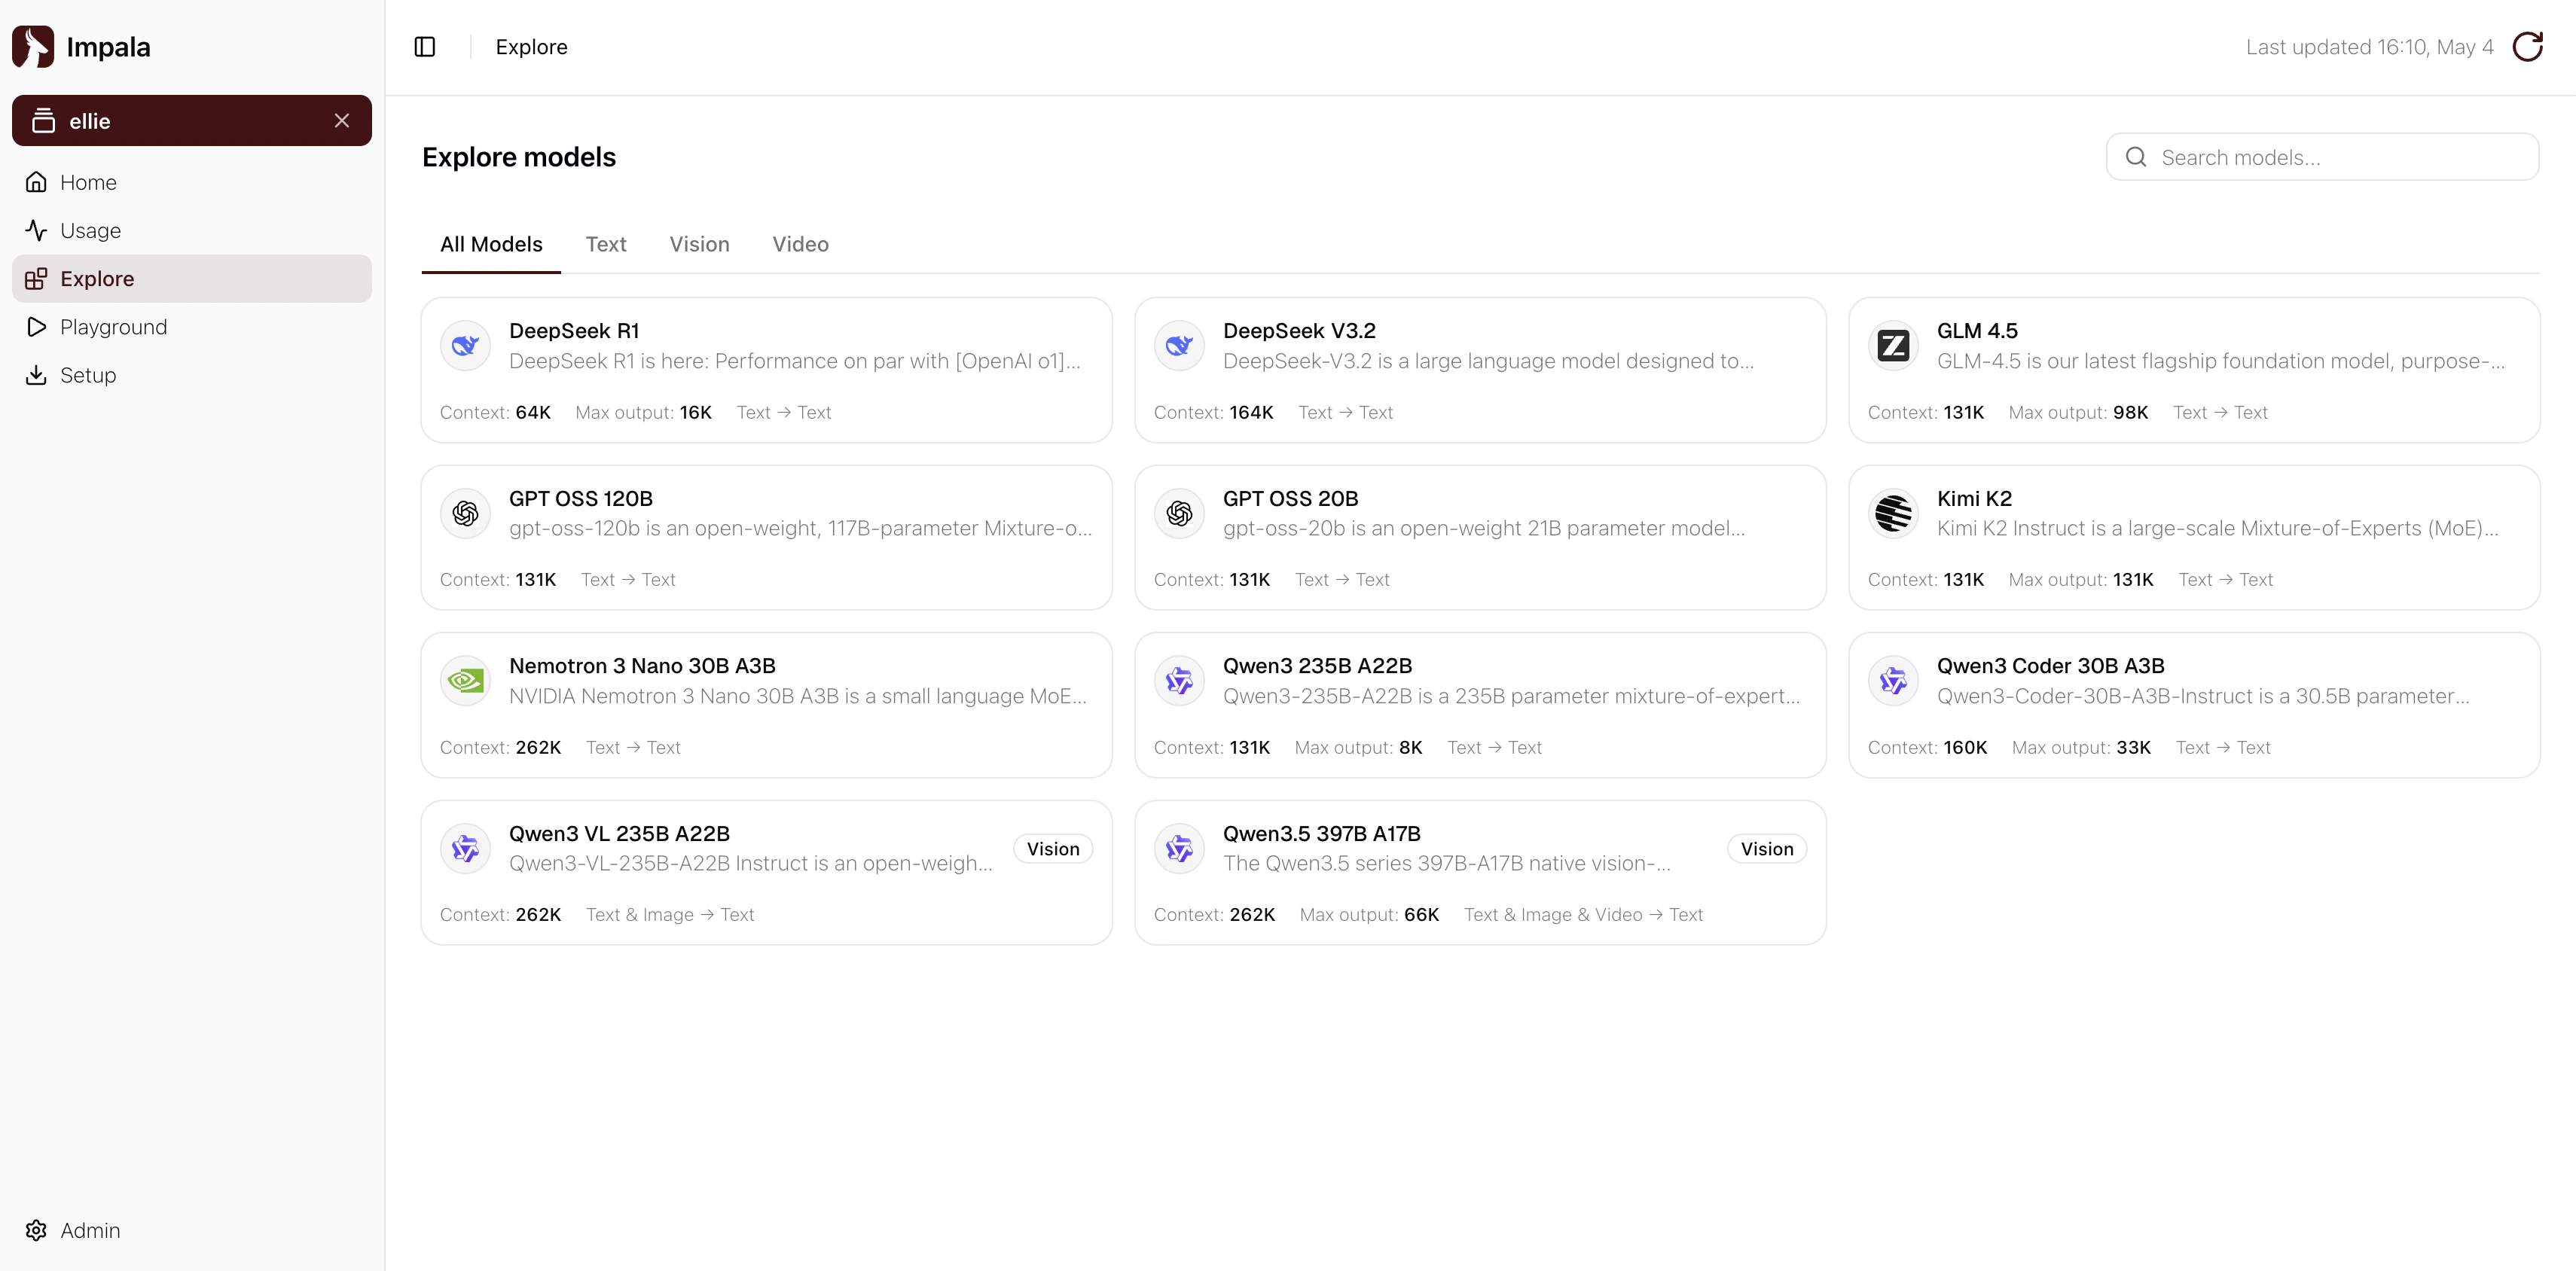Click the GPT OSS 20B logo
Screen dimensions: 2576x1271
tap(1179, 514)
